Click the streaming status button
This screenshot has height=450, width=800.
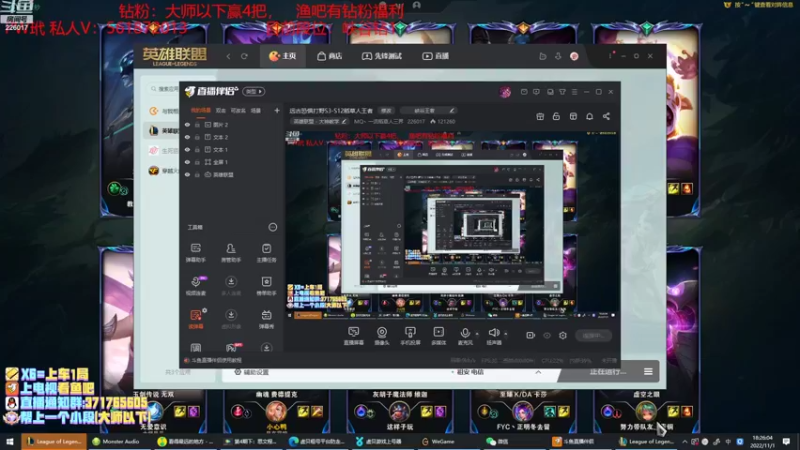tap(592, 335)
